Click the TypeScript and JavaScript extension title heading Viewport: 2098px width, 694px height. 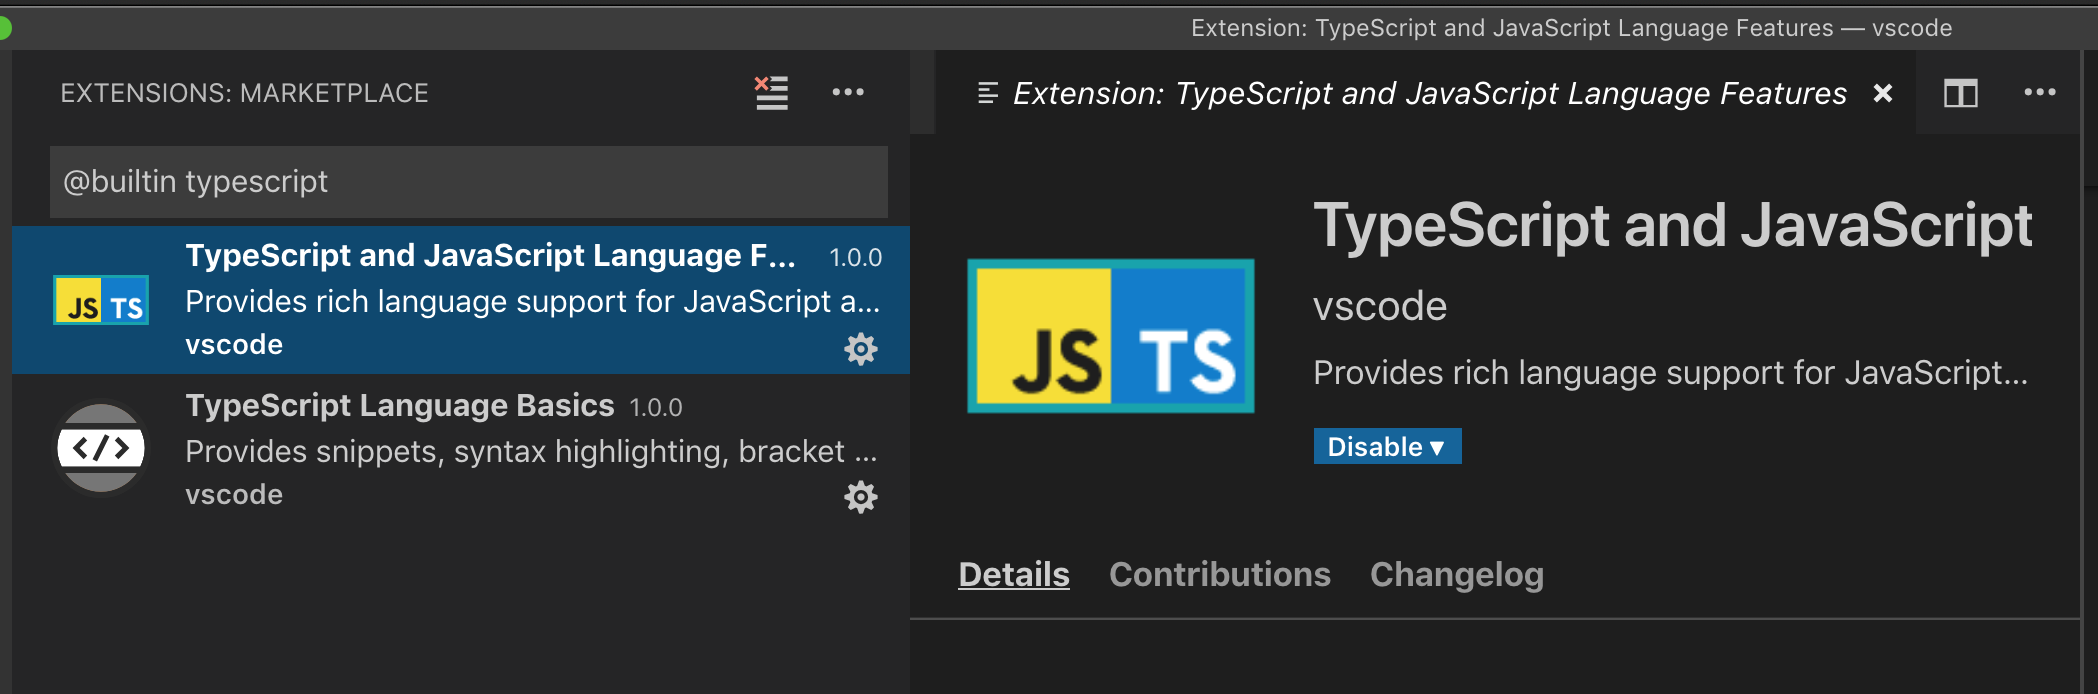1672,226
